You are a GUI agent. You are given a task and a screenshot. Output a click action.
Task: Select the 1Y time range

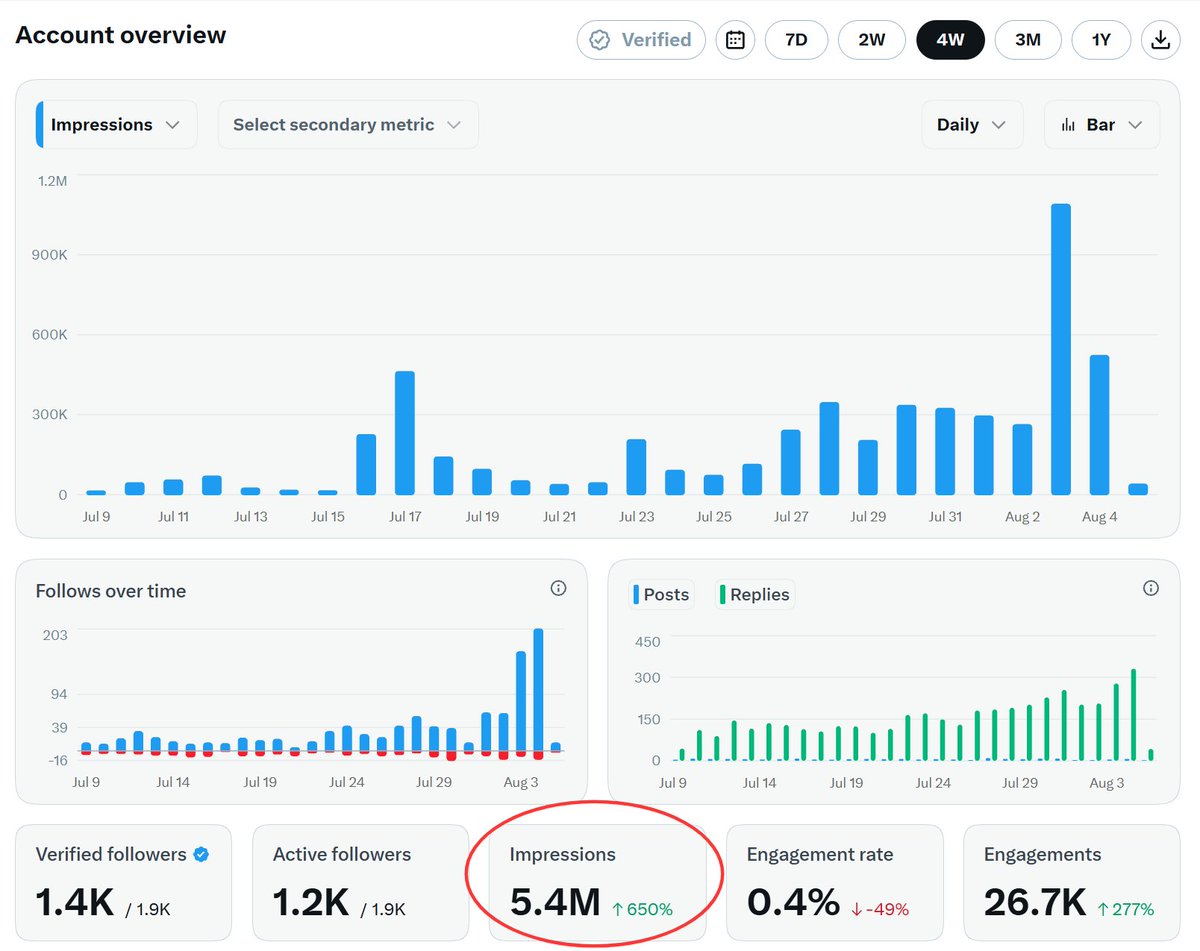coord(1101,40)
